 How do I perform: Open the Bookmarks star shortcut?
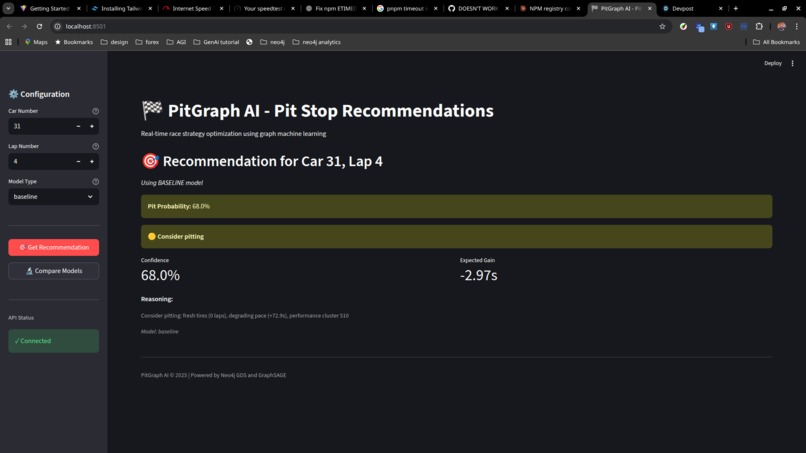[x=74, y=42]
